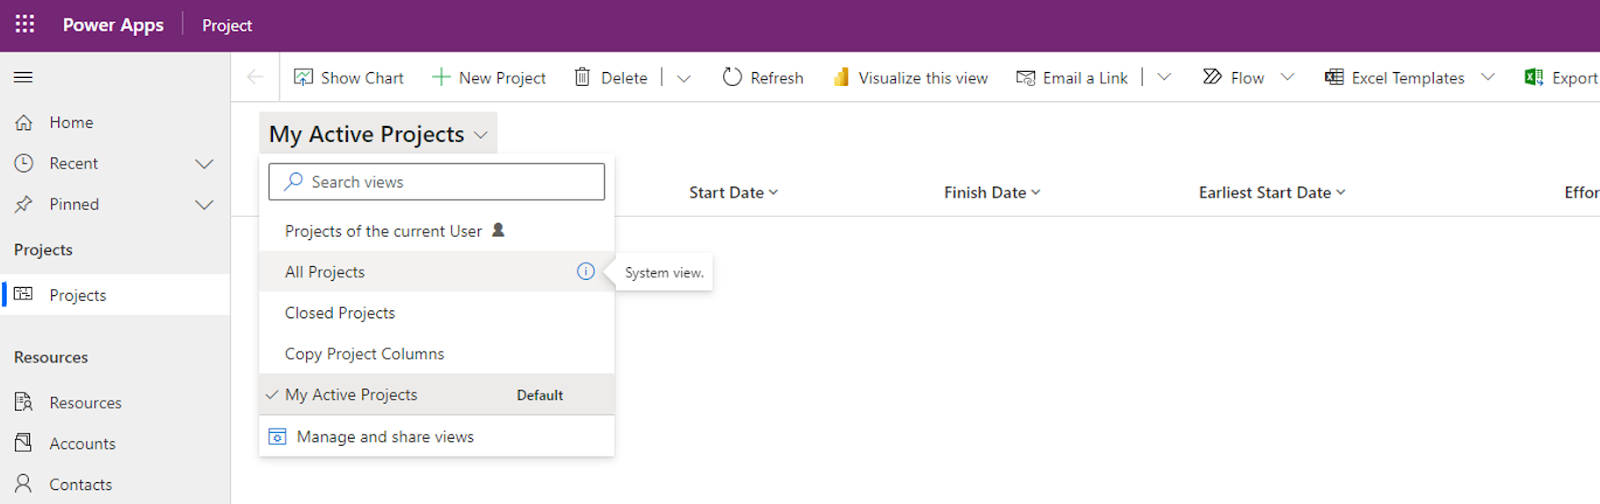Open the Excel Templates dropdown chevron
1600x504 pixels.
click(x=1488, y=77)
